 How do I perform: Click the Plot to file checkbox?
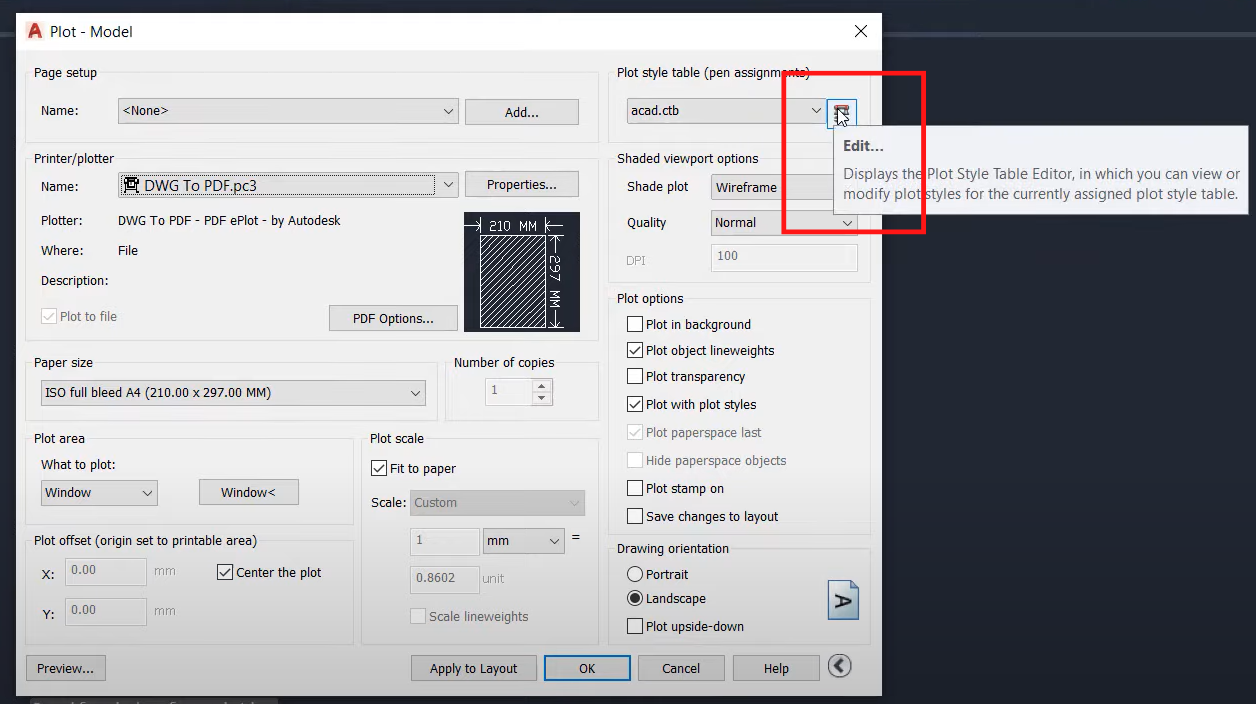(x=48, y=316)
